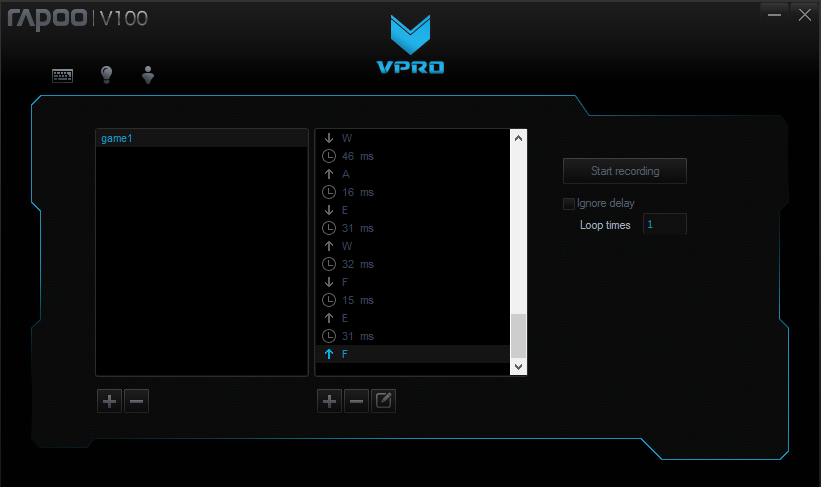
Task: Click the action list scroll up arrow
Action: [x=518, y=138]
